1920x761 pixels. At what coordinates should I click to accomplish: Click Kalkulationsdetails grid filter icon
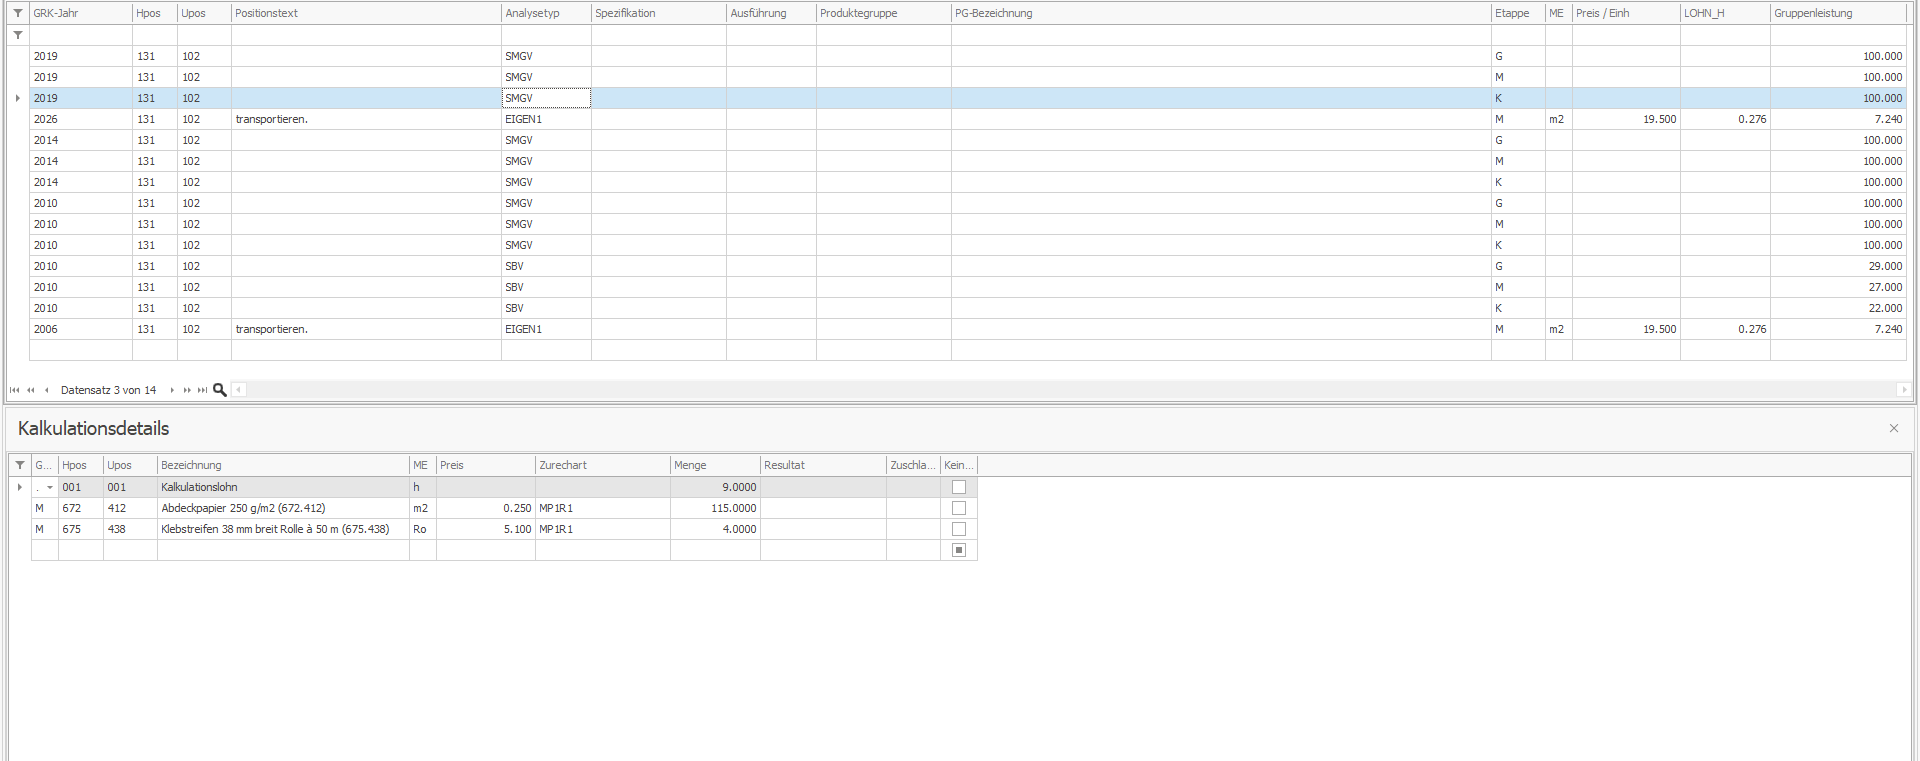tap(20, 465)
